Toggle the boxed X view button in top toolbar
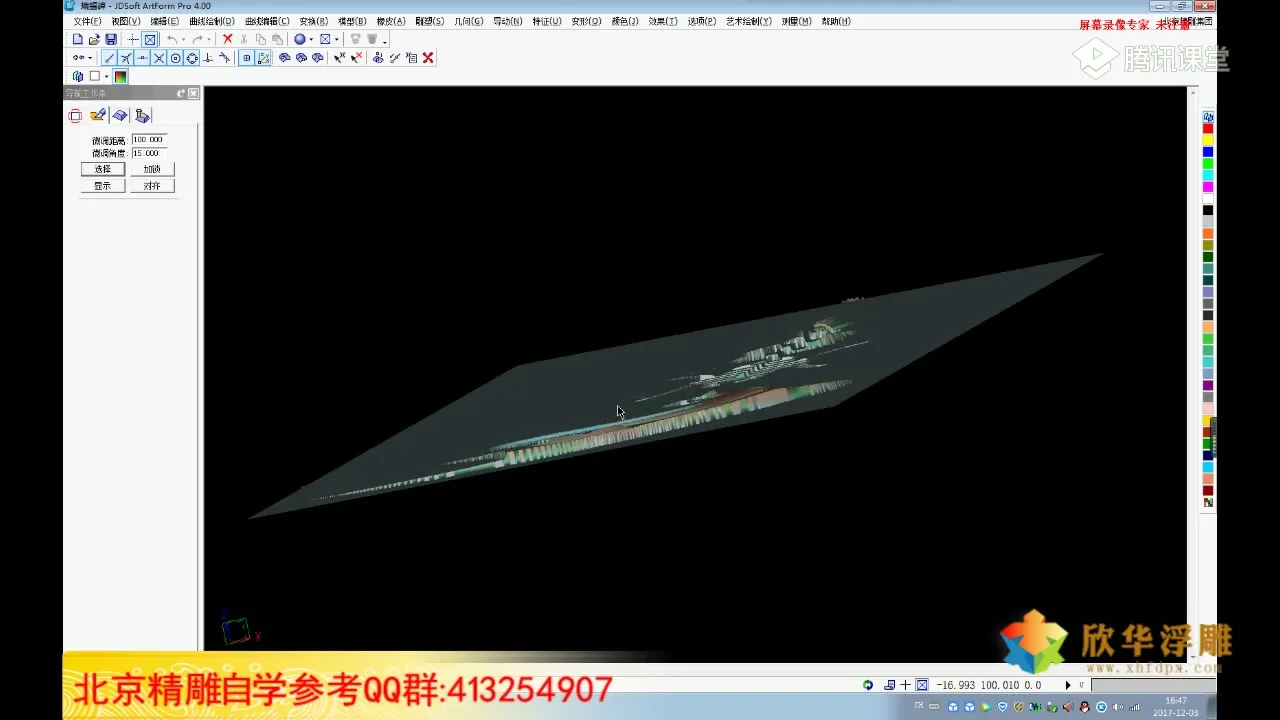Image resolution: width=1280 pixels, height=720 pixels. [149, 39]
